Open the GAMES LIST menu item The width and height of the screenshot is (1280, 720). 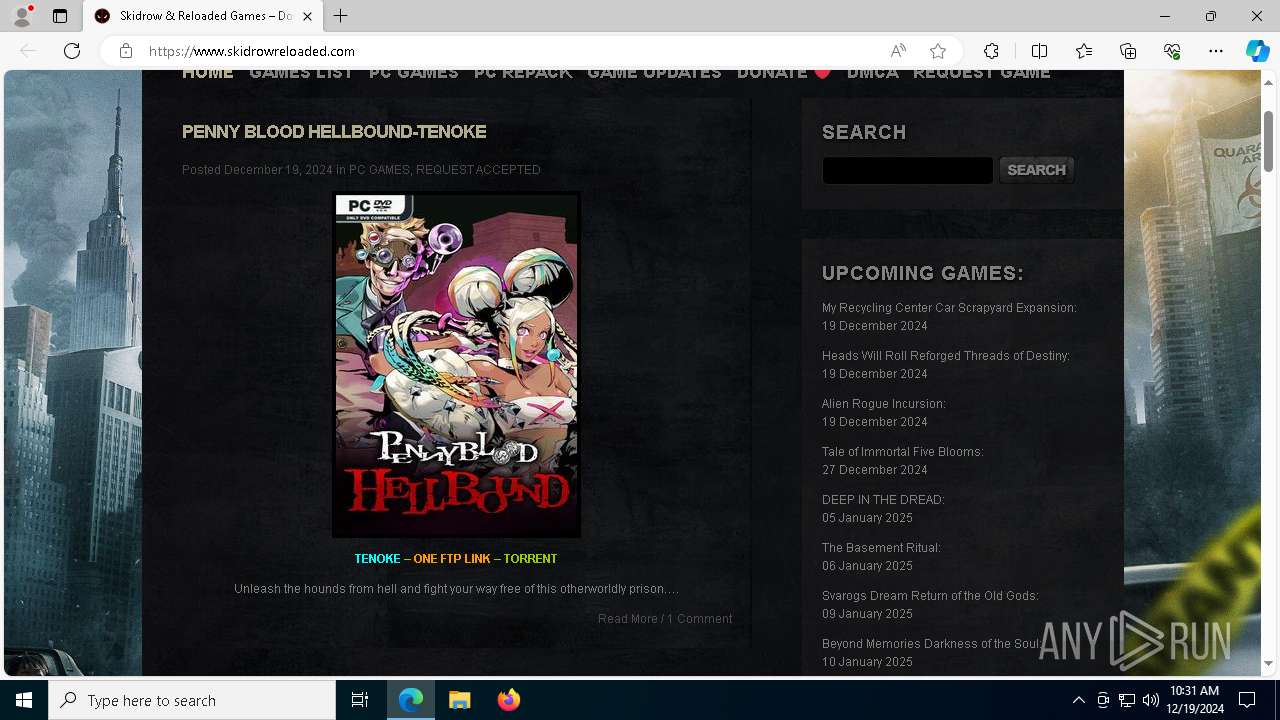pyautogui.click(x=301, y=73)
